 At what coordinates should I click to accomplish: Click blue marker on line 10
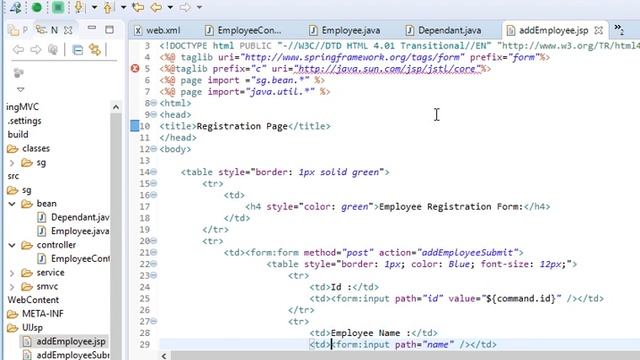pos(134,126)
